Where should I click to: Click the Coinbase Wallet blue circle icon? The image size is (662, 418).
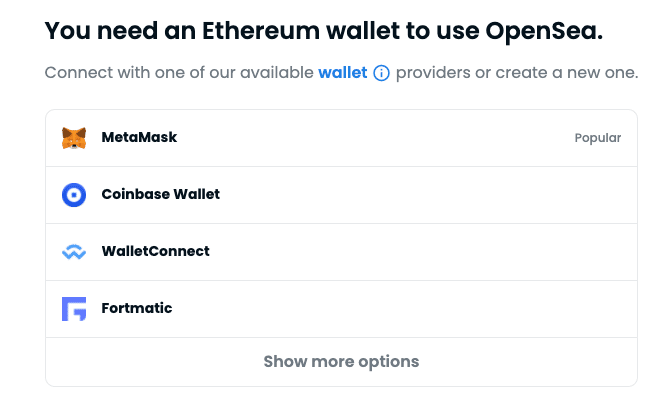coord(74,195)
